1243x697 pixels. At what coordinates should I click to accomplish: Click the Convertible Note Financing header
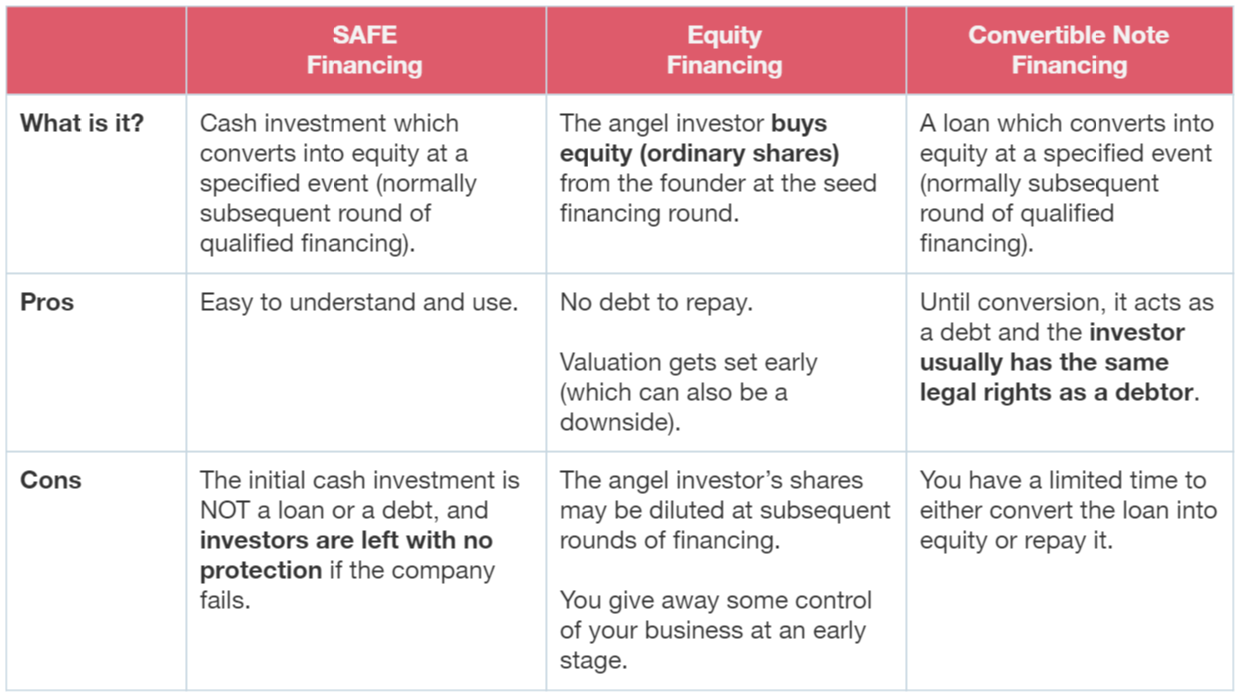click(x=1069, y=50)
